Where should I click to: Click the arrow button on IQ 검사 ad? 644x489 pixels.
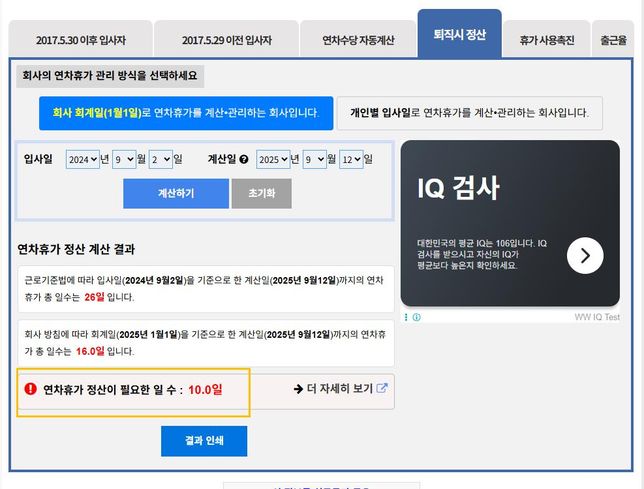tap(585, 256)
